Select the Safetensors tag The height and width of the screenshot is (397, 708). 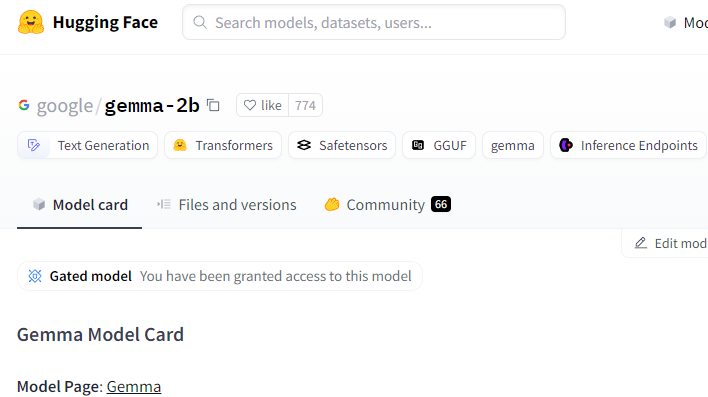coord(342,145)
